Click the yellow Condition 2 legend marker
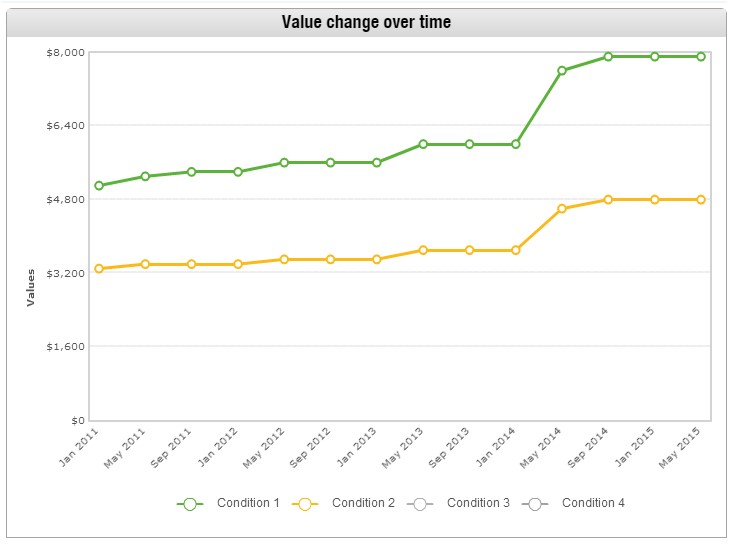The height and width of the screenshot is (546, 737). pos(305,504)
